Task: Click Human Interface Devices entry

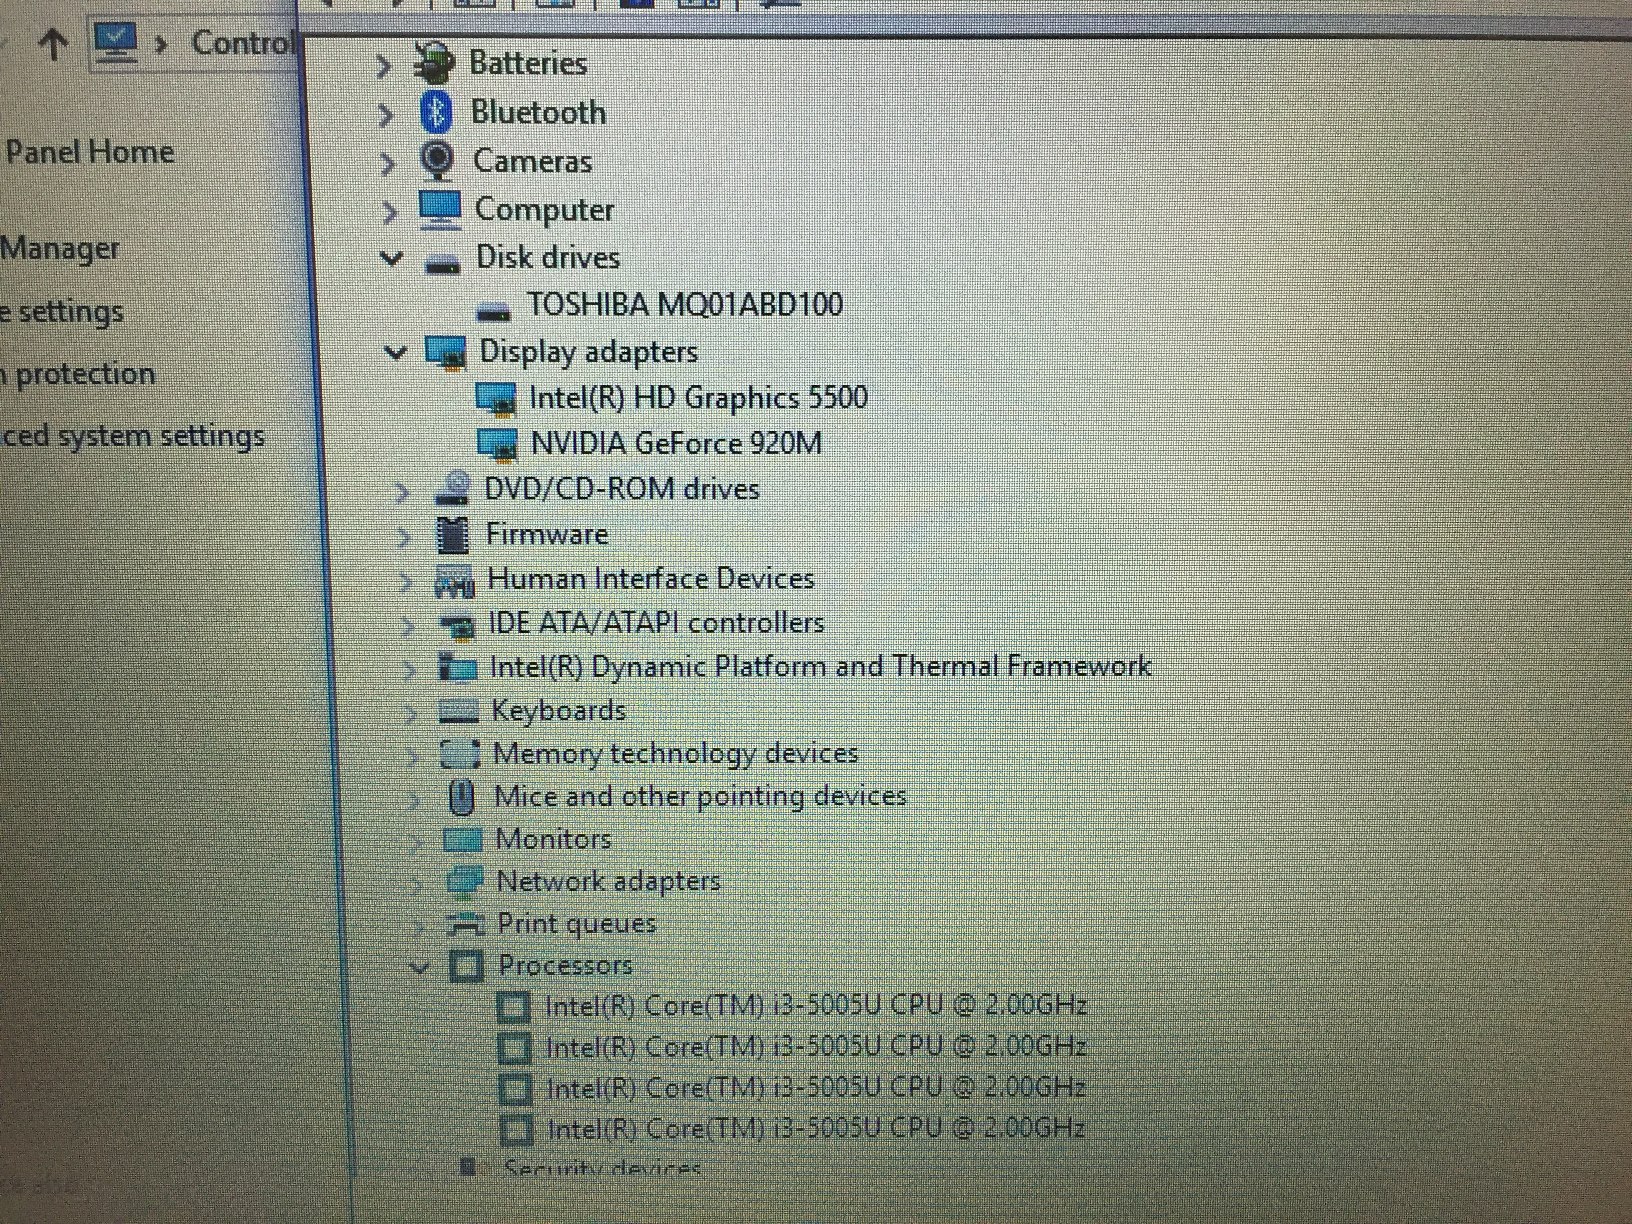Action: point(651,578)
